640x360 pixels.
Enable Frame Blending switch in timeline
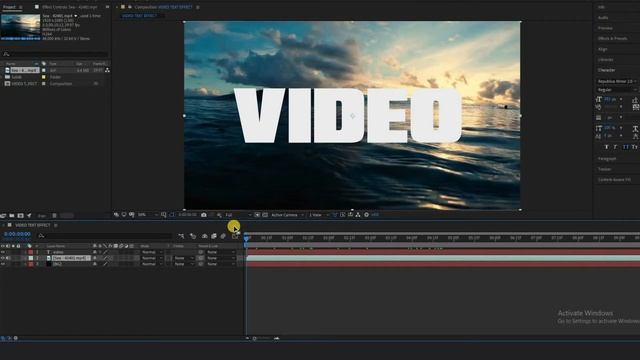click(x=214, y=236)
